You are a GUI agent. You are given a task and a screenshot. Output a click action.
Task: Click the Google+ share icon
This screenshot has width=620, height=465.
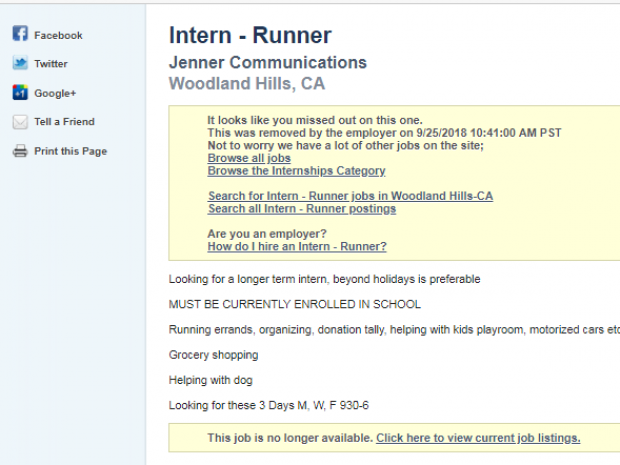pos(20,93)
